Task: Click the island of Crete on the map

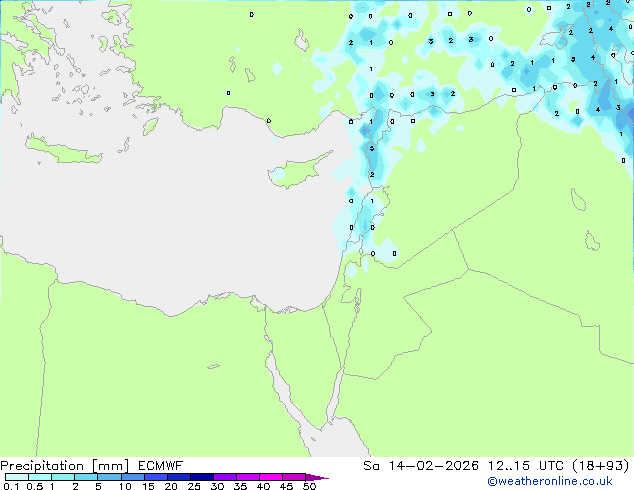Action: pyautogui.click(x=63, y=150)
